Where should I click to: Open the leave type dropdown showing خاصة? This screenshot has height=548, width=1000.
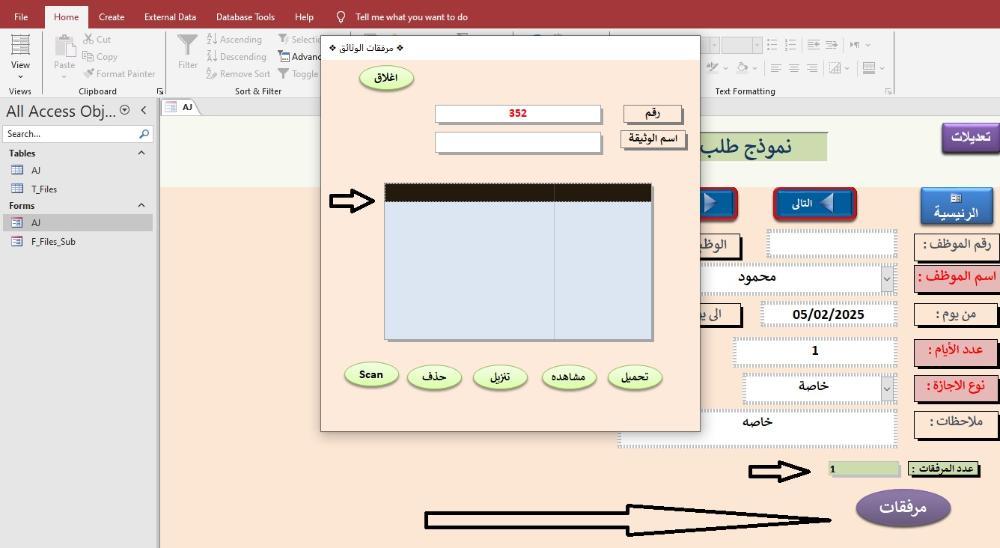[x=887, y=387]
